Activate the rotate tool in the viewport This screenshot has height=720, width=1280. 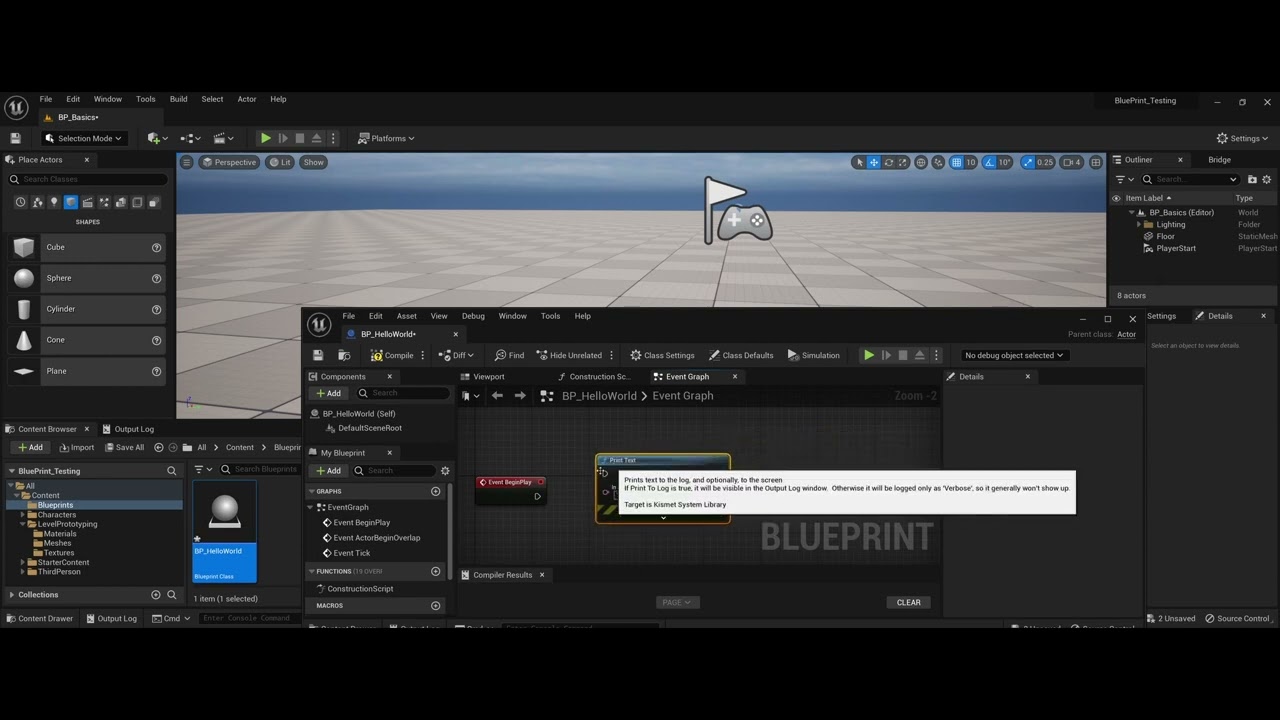click(x=888, y=162)
